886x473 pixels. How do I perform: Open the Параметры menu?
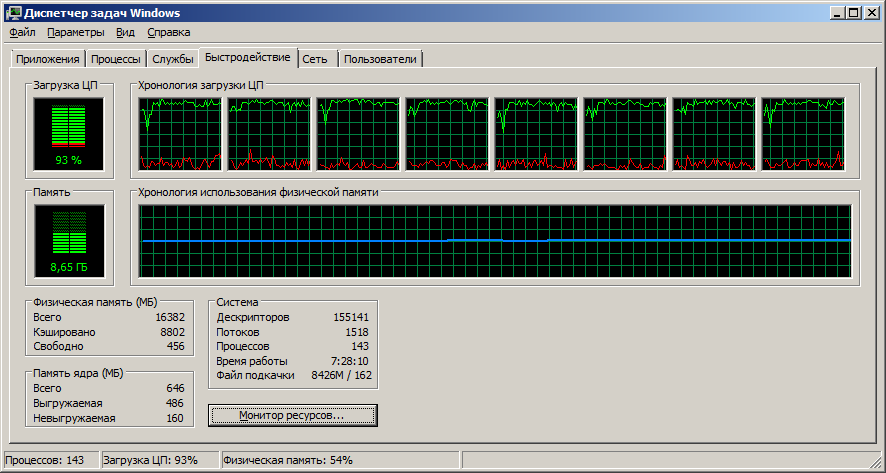tap(75, 33)
